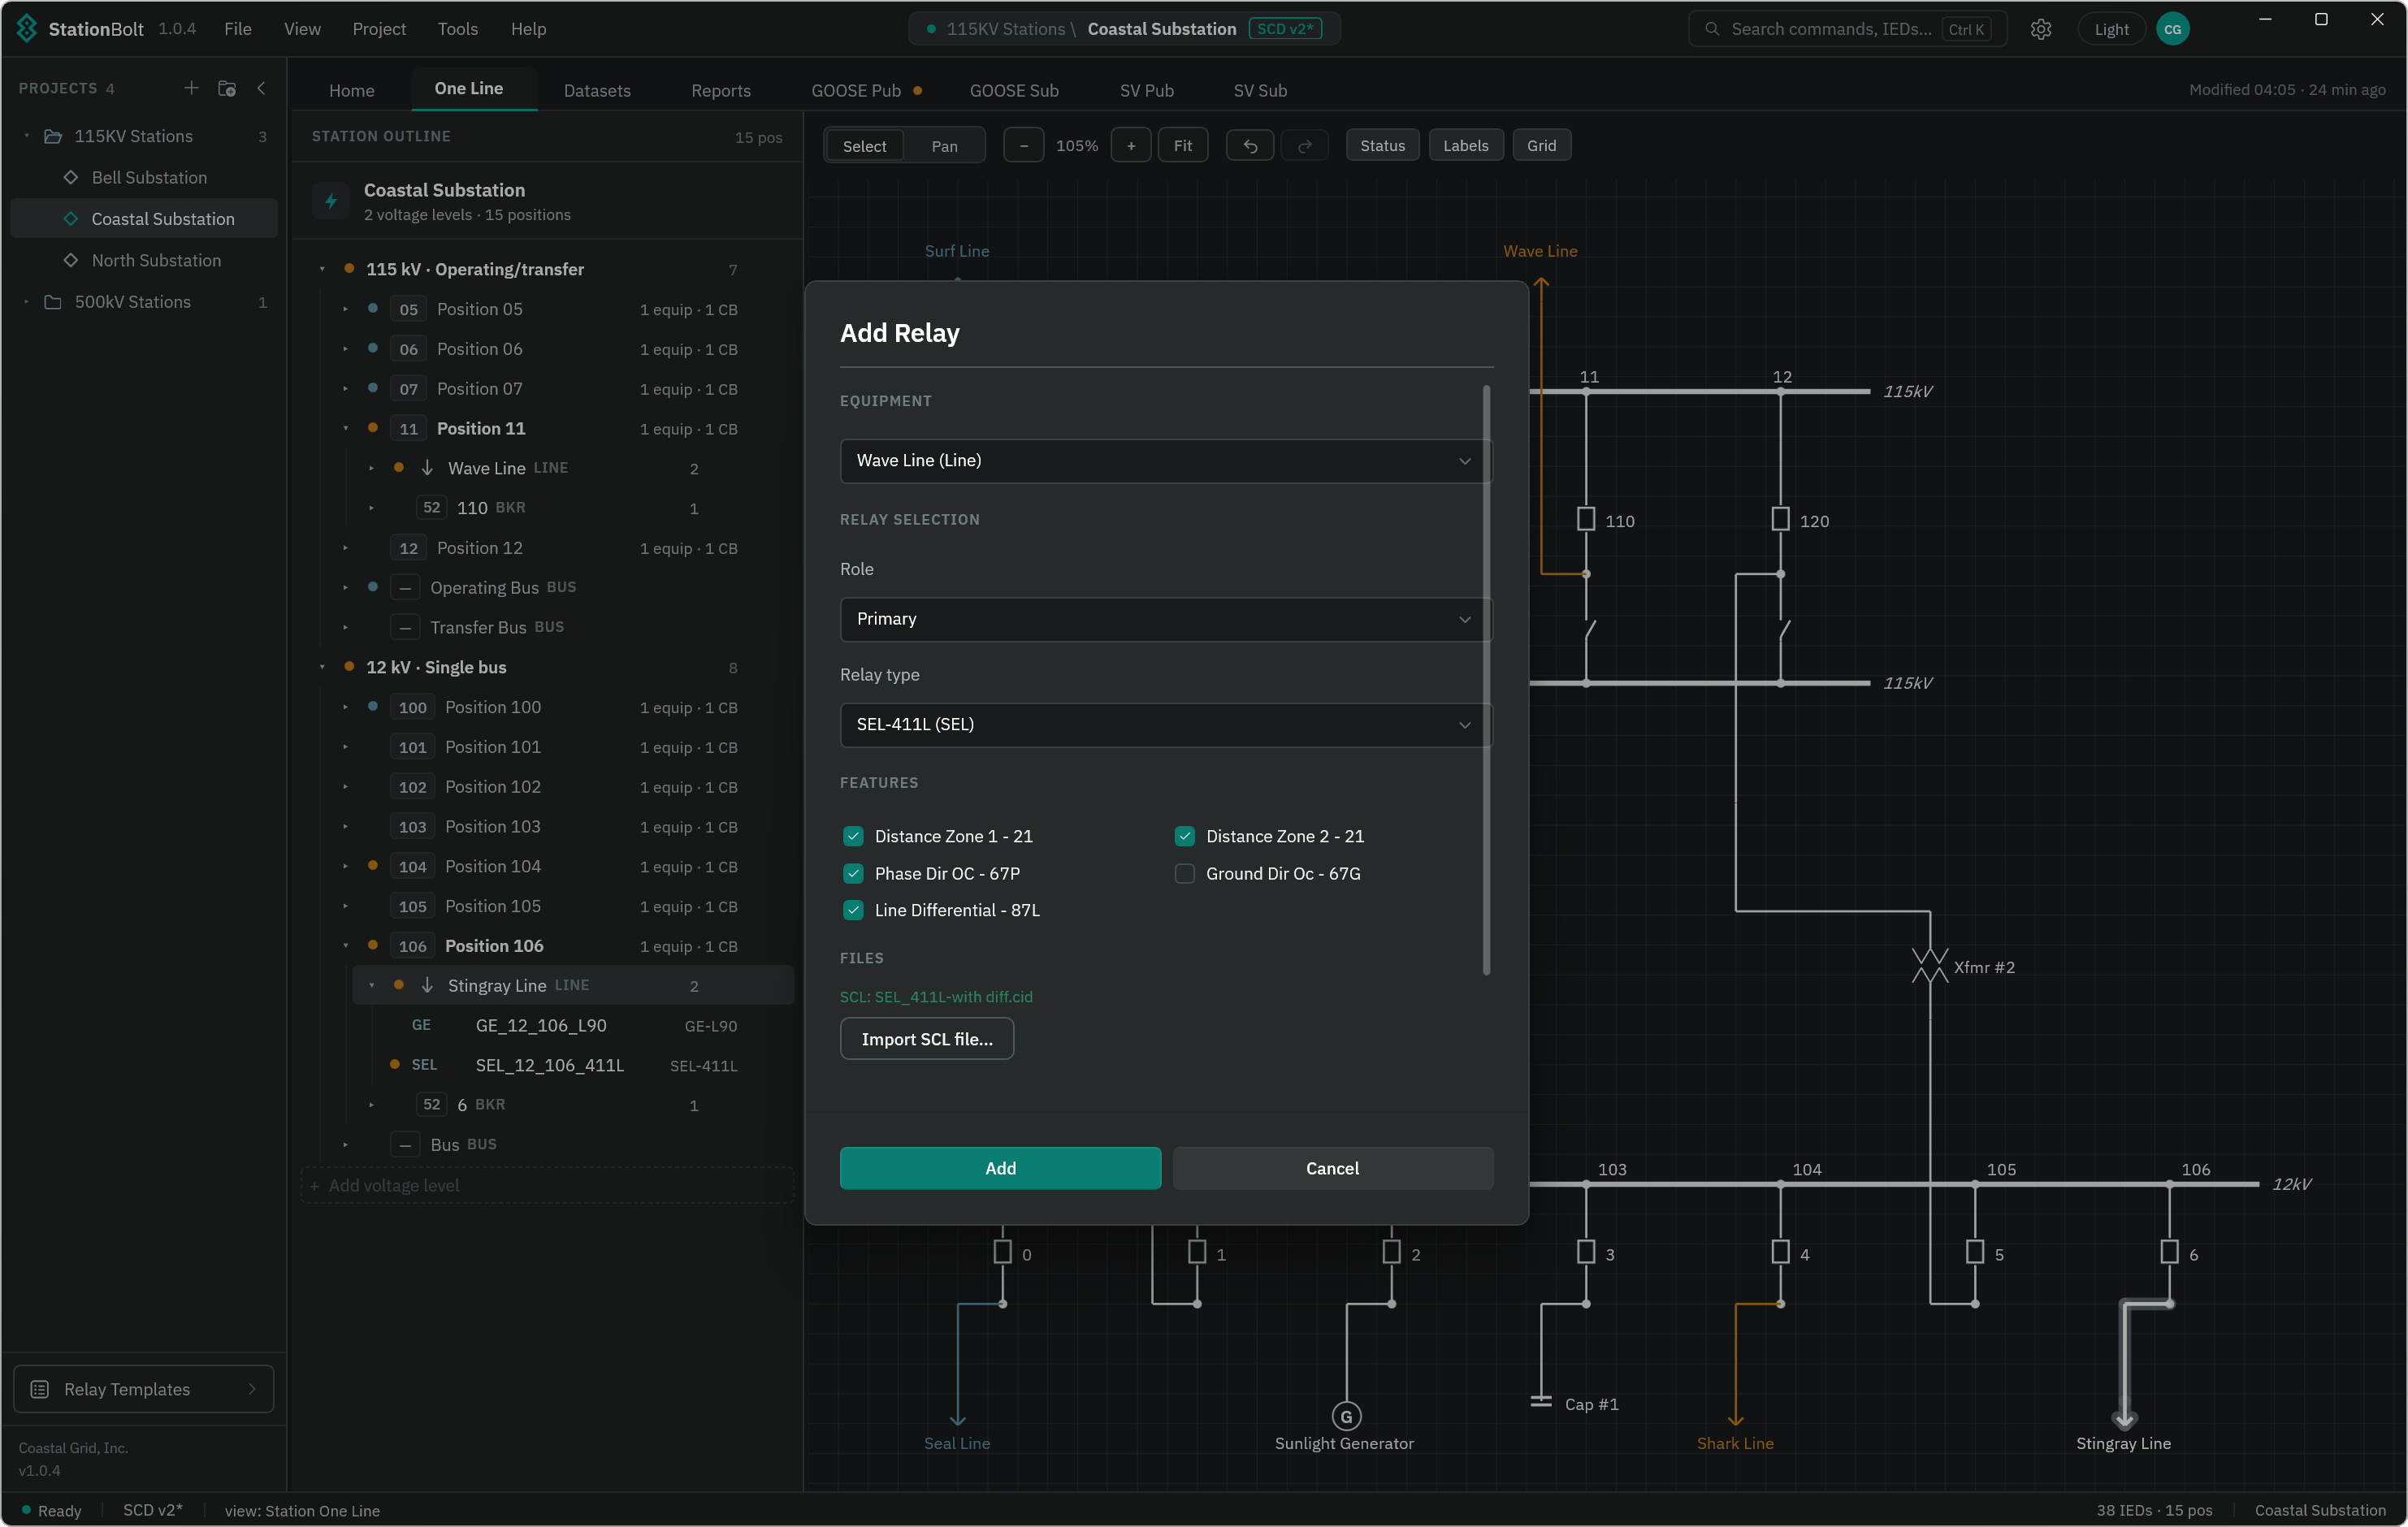Select SEL_12_106_411L relay in the outline

[x=573, y=1065]
